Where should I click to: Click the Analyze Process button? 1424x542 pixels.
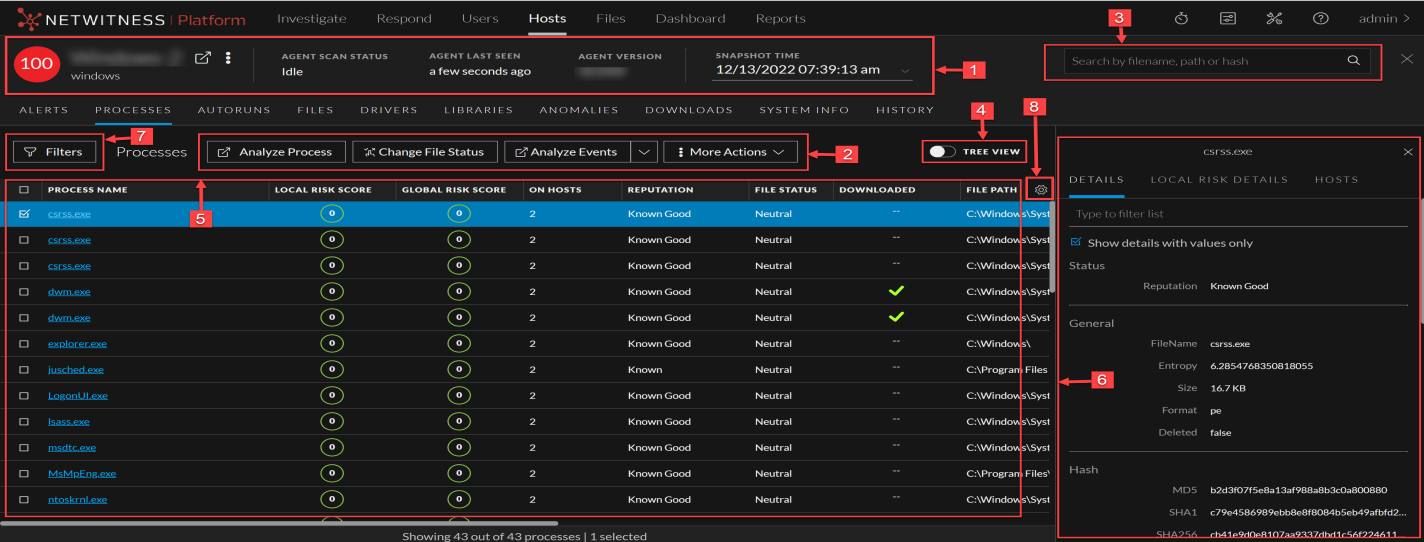click(276, 152)
